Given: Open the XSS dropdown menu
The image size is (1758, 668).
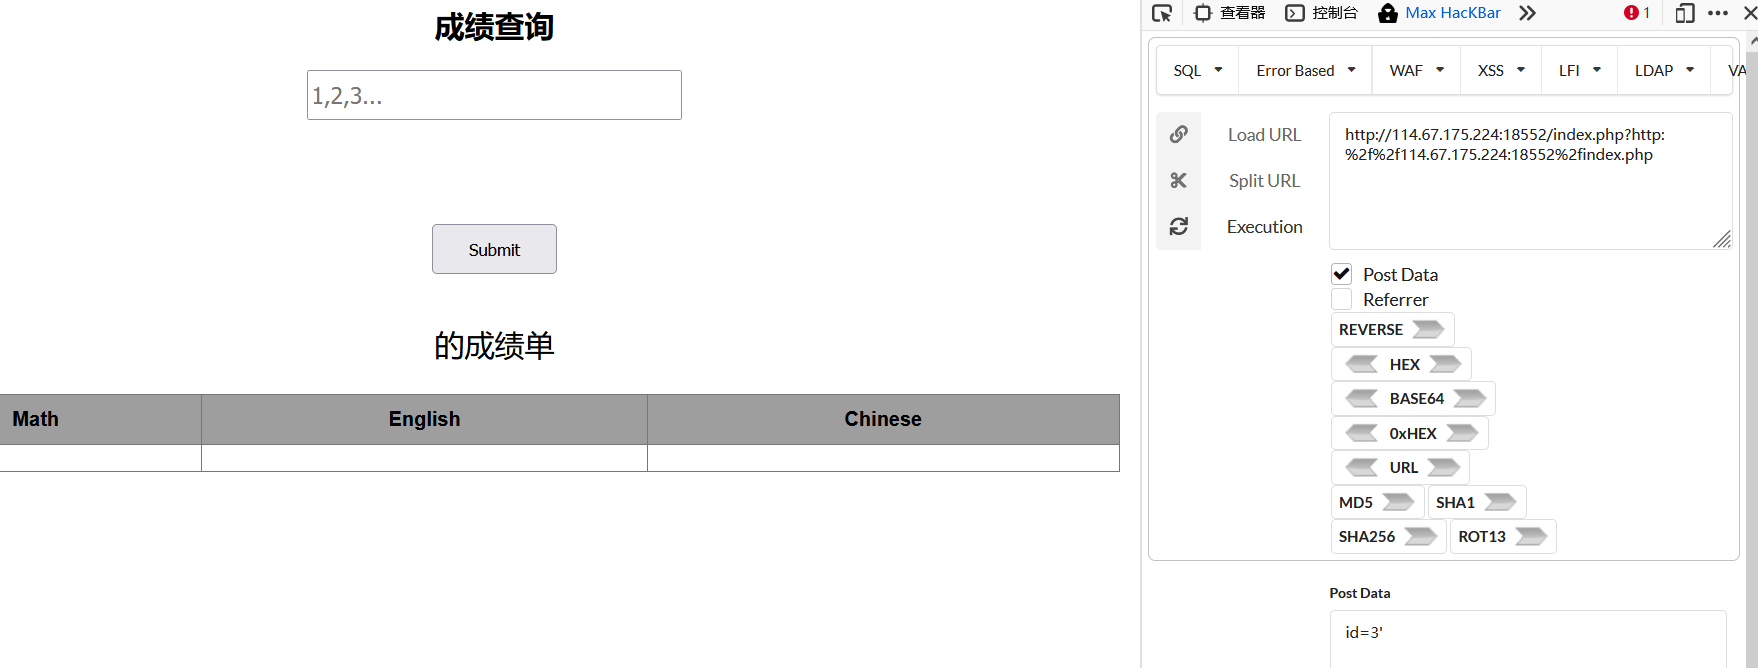Looking at the screenshot, I should click(x=1501, y=70).
